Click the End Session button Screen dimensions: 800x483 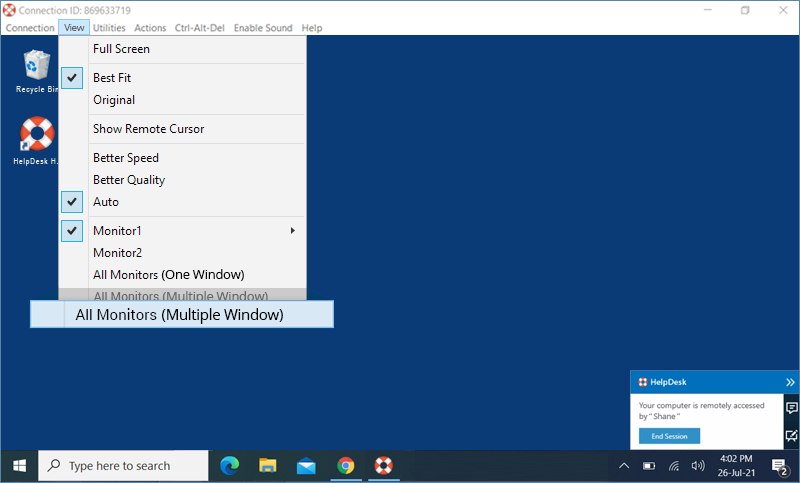670,436
